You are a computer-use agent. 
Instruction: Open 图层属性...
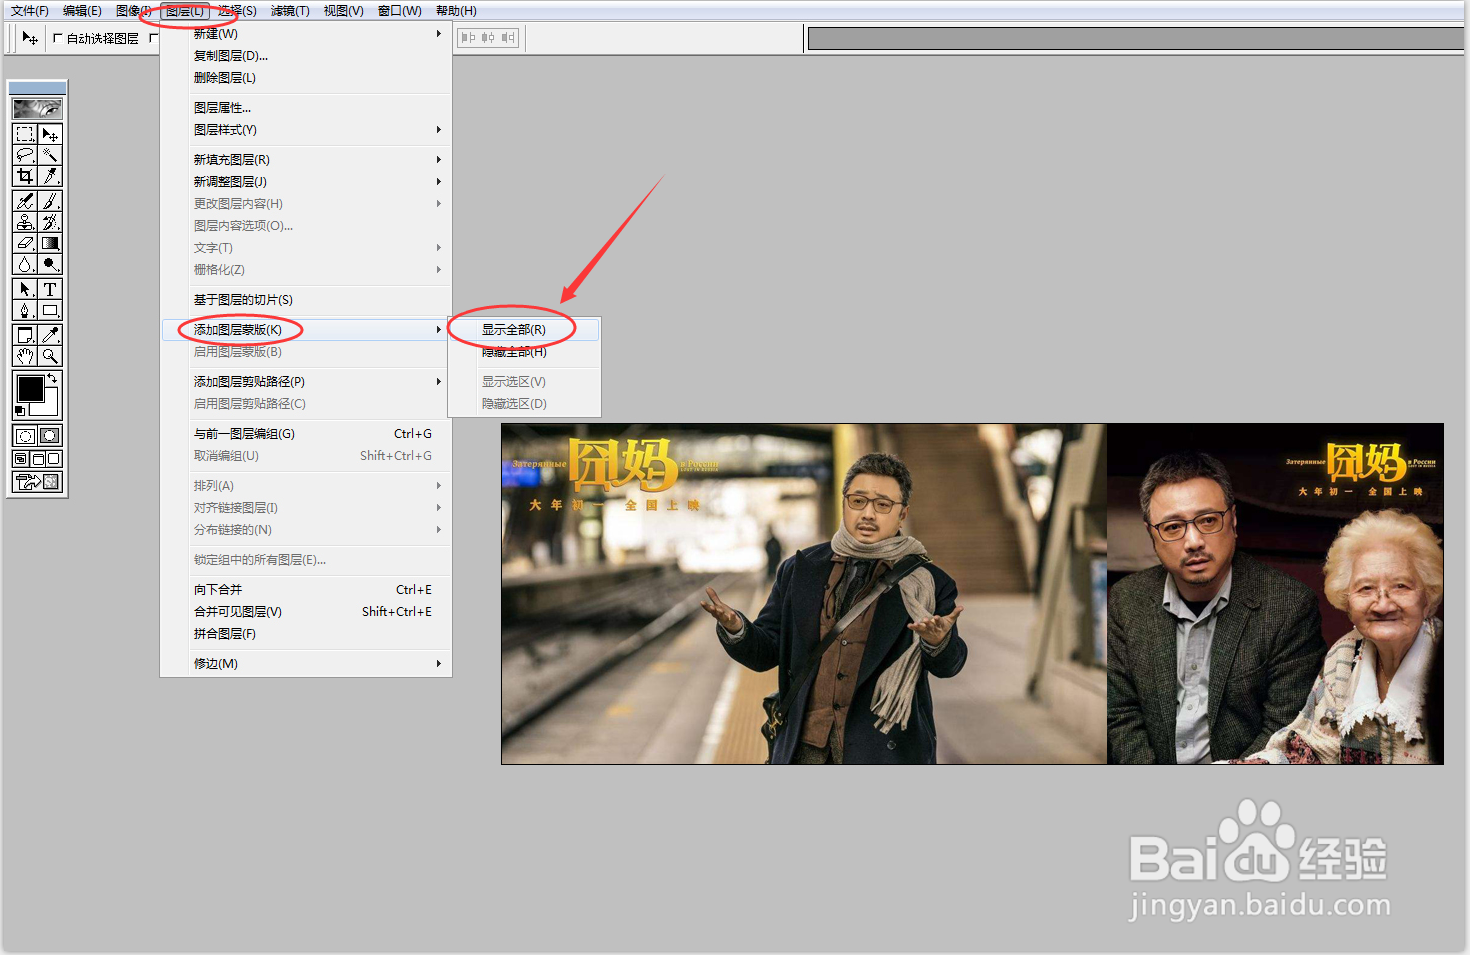(306, 108)
